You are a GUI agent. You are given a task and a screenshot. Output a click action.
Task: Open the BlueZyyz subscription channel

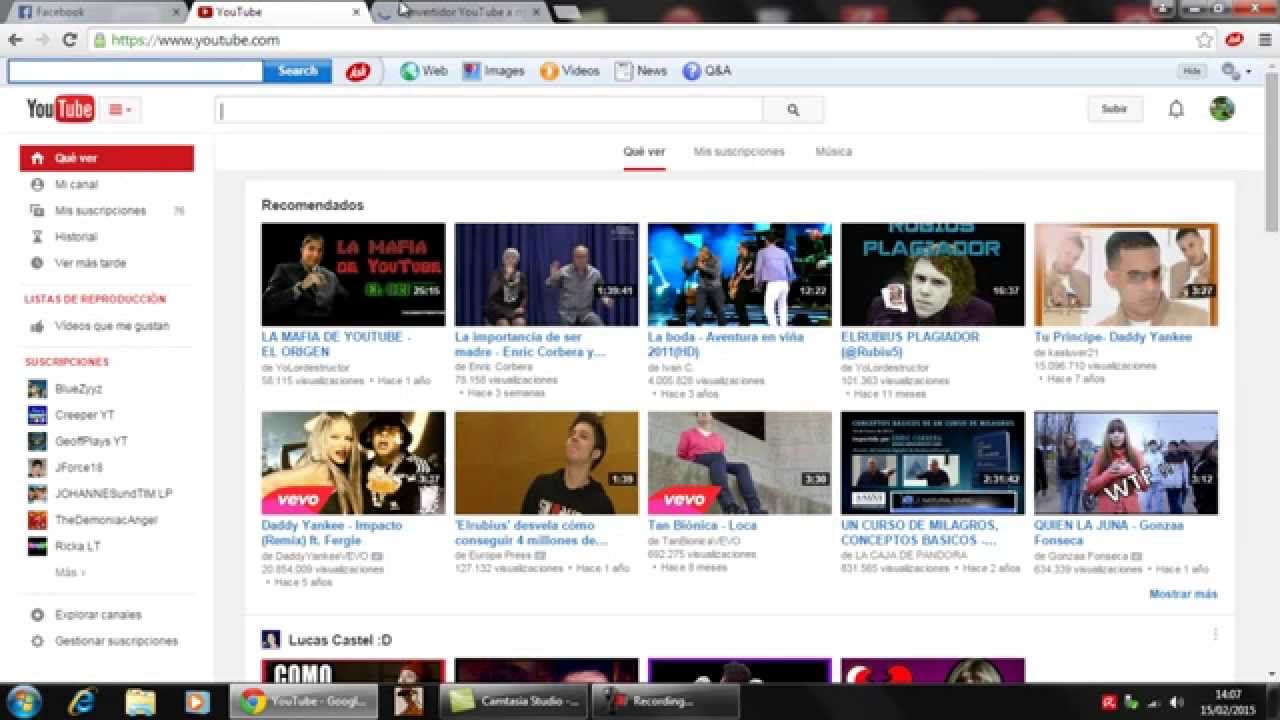coord(78,389)
